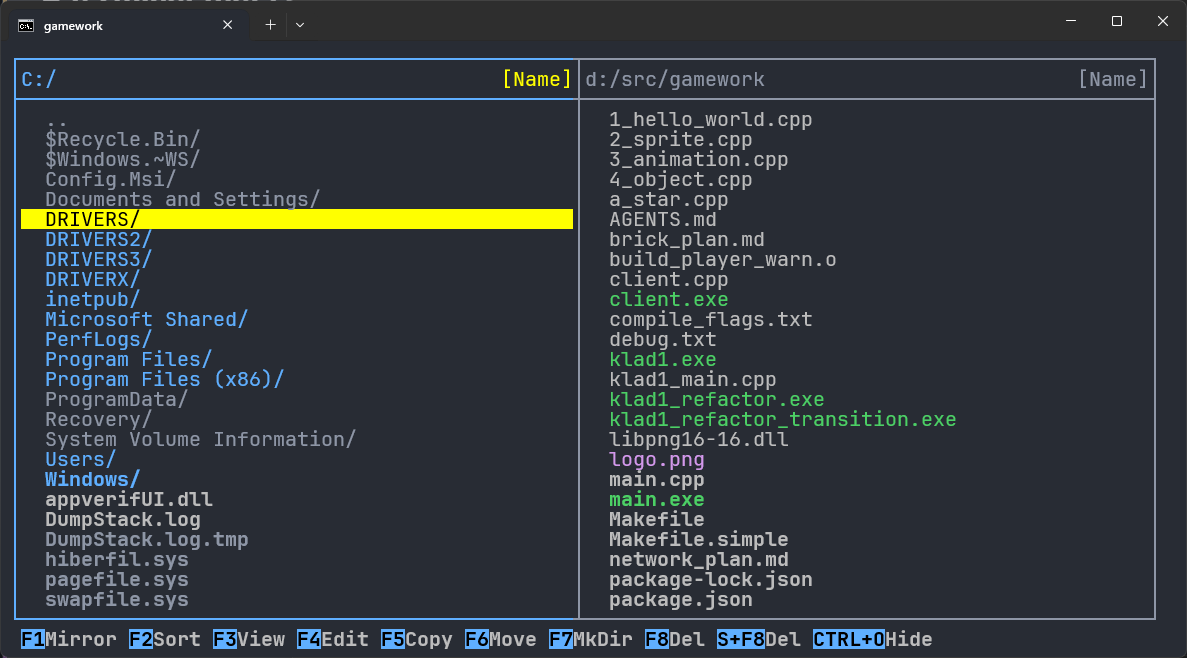Image resolution: width=1187 pixels, height=658 pixels.
Task: Select the ProgramData/ folder
Action: [117, 399]
